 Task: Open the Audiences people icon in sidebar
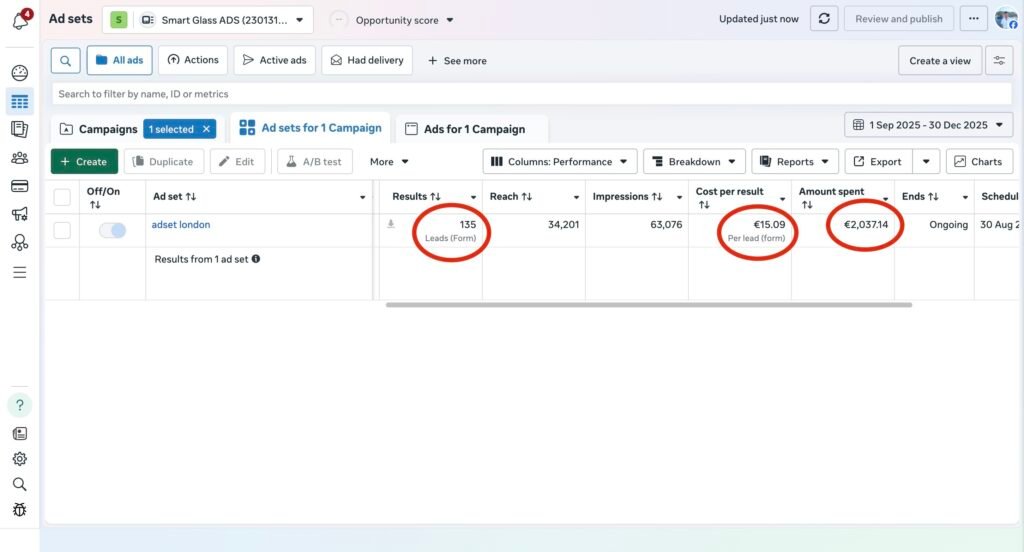(x=19, y=157)
